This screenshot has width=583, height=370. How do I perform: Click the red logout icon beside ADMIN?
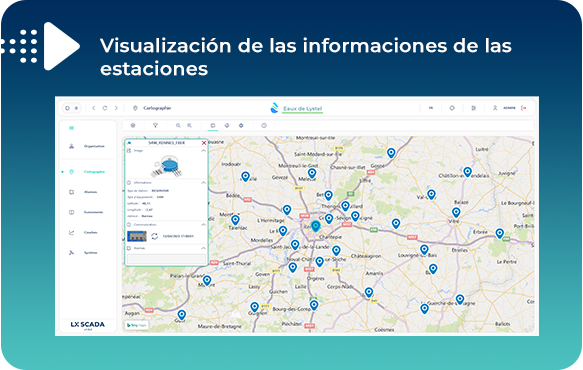524,108
